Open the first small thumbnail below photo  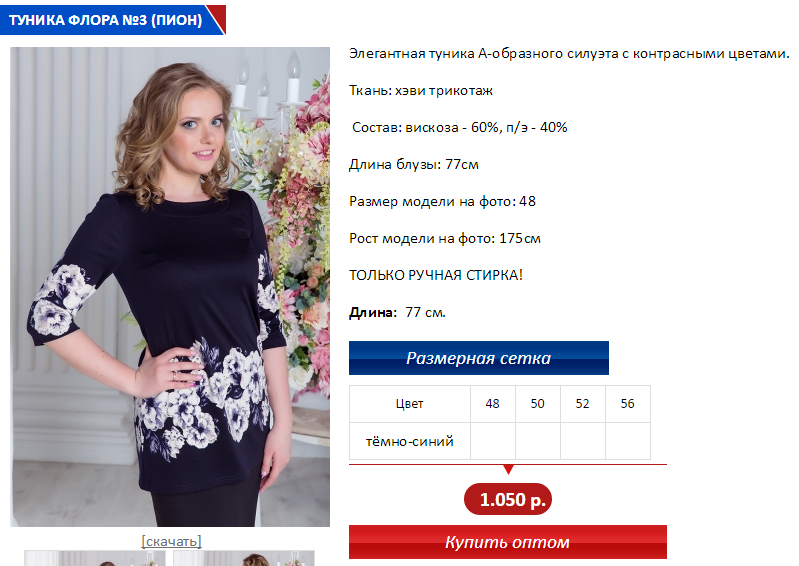pyautogui.click(x=95, y=558)
